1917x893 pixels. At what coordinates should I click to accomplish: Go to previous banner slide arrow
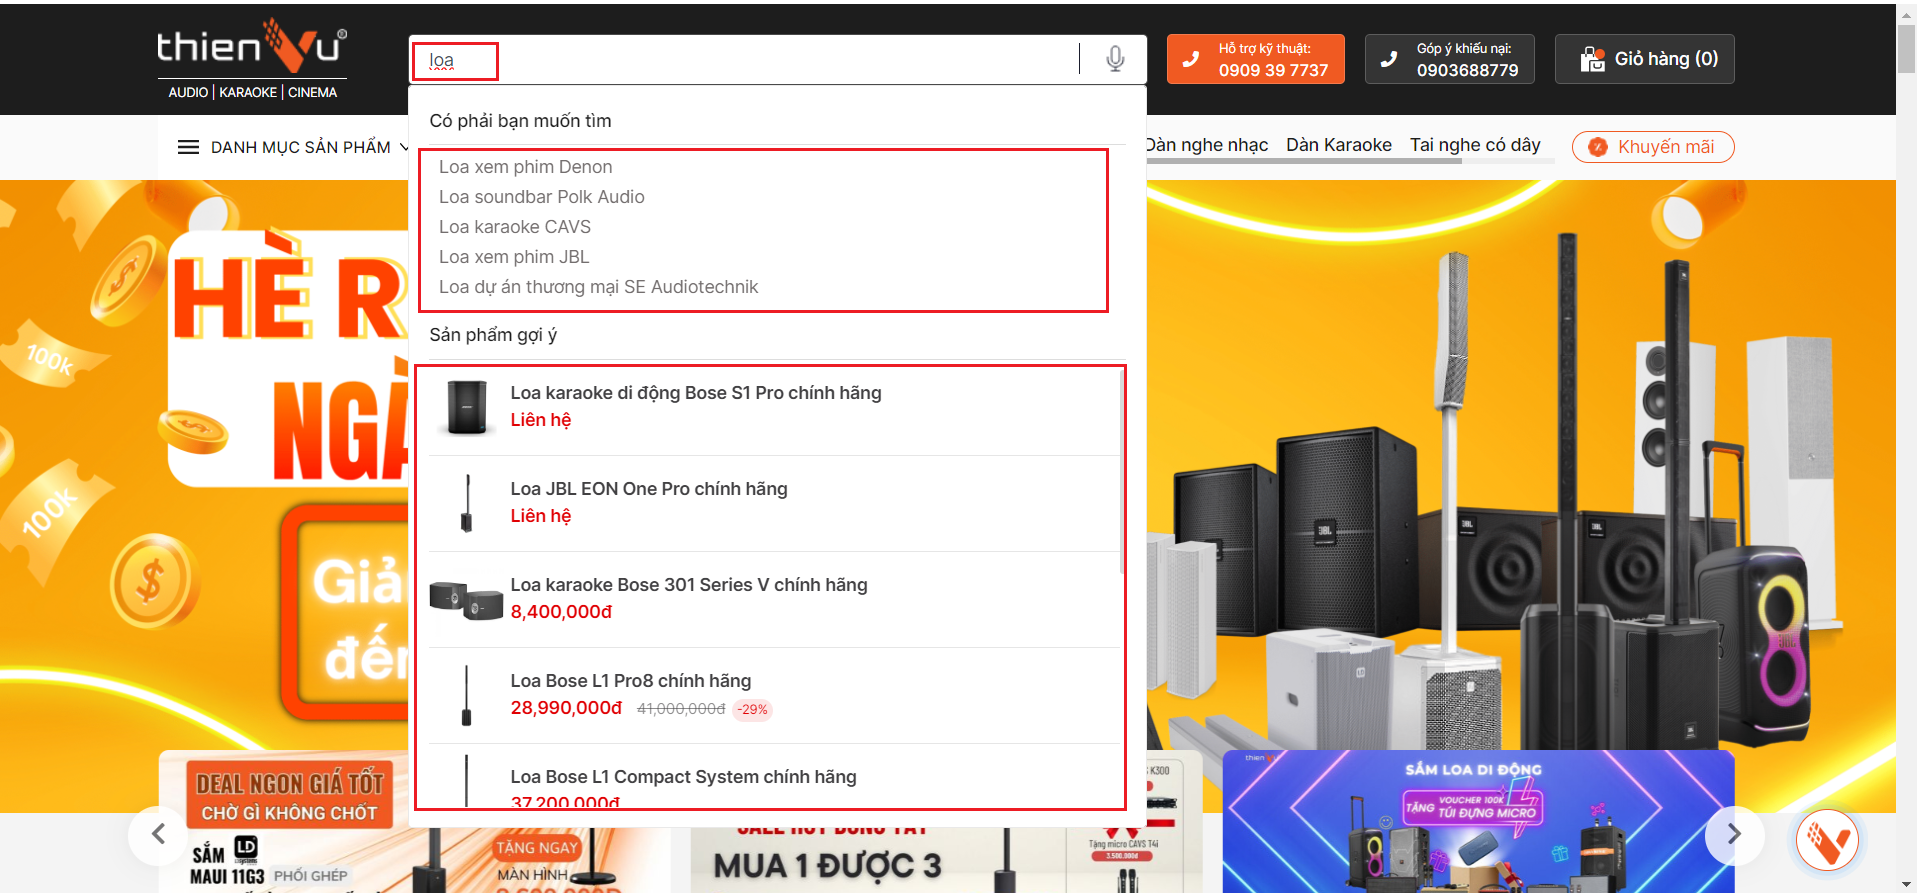(158, 833)
